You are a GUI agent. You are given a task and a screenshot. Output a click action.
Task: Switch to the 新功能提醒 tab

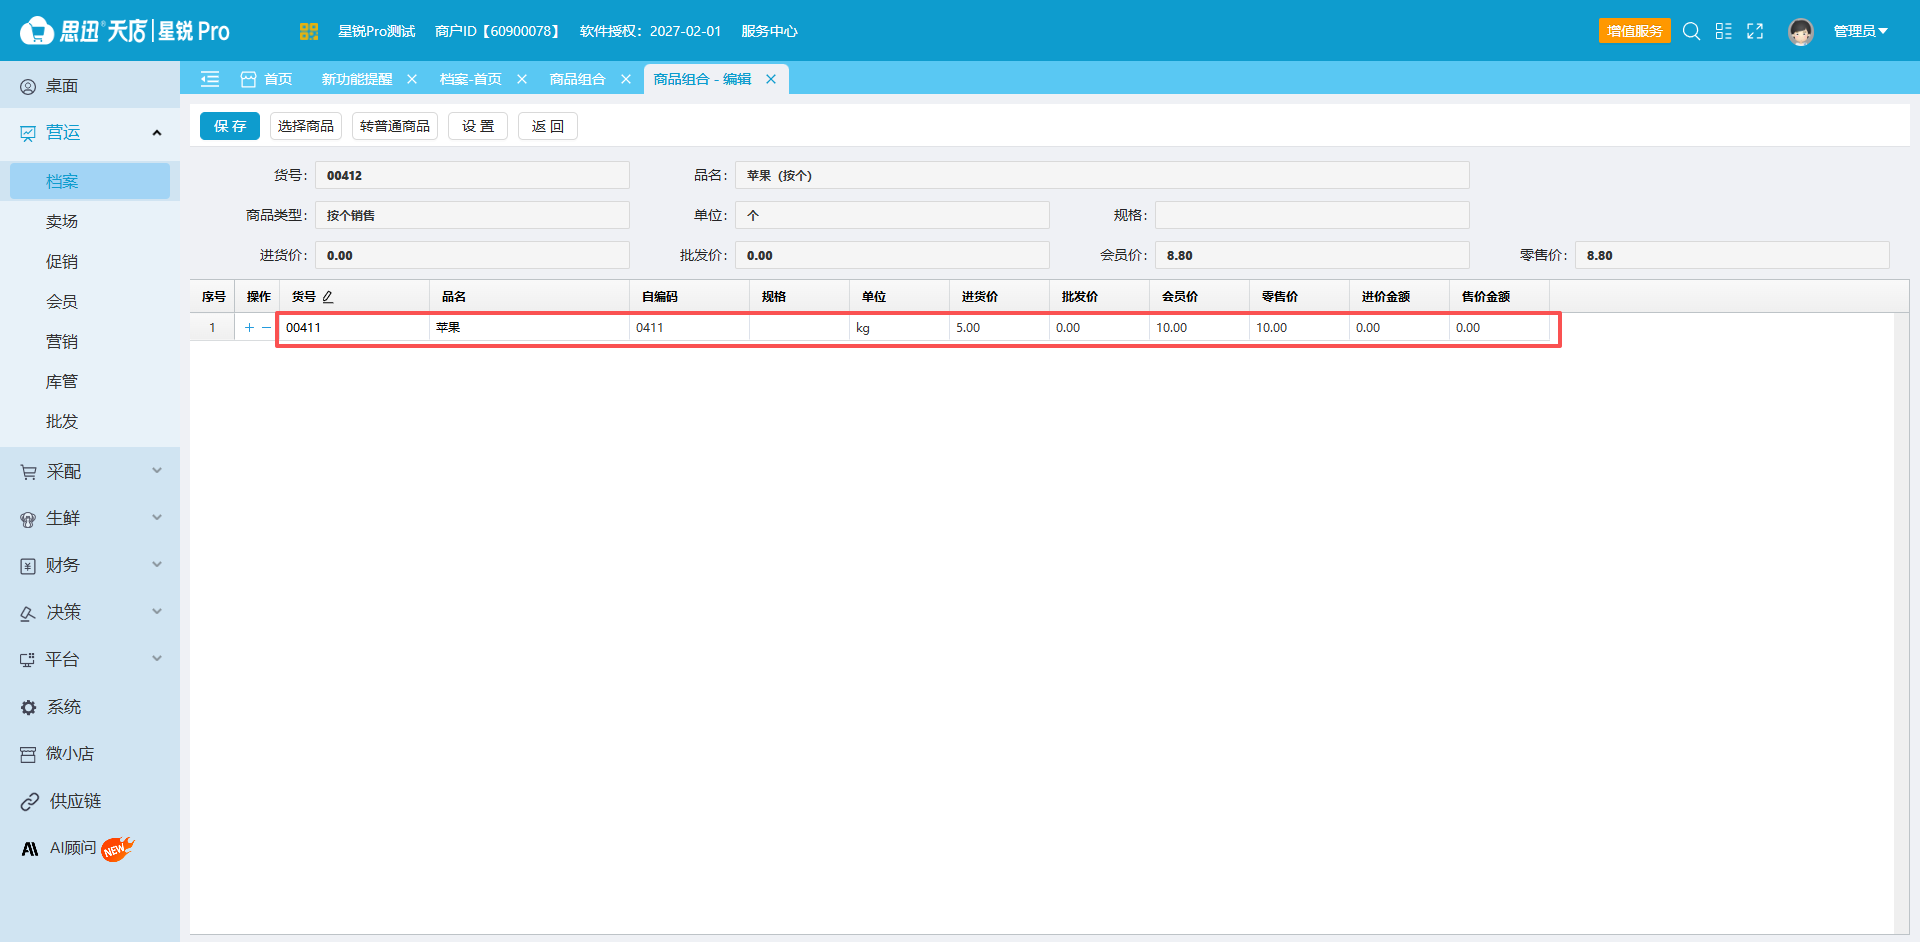click(357, 79)
